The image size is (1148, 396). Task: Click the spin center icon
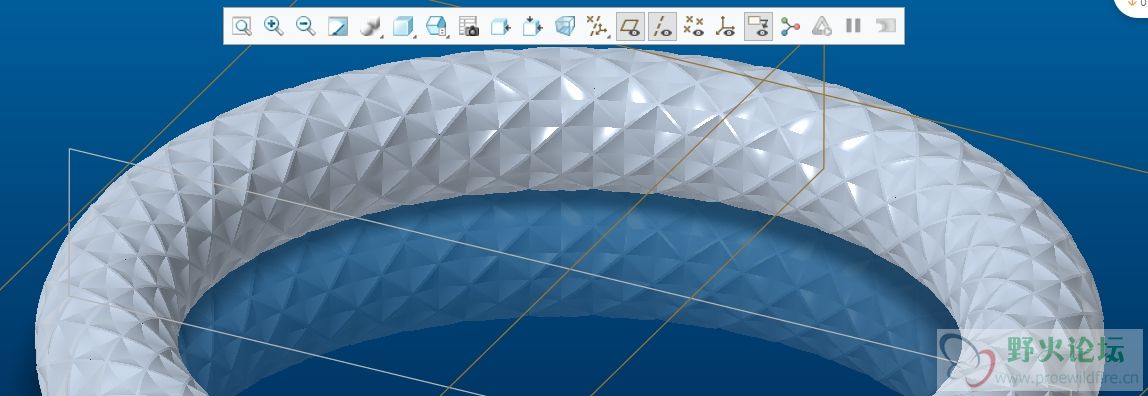point(790,27)
